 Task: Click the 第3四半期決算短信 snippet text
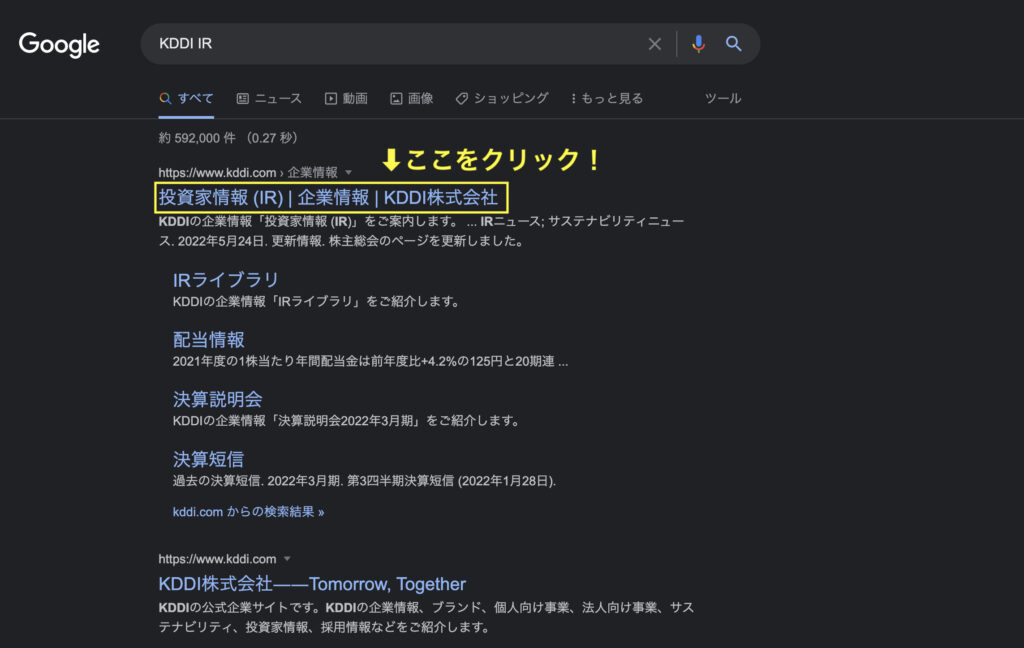pos(364,481)
